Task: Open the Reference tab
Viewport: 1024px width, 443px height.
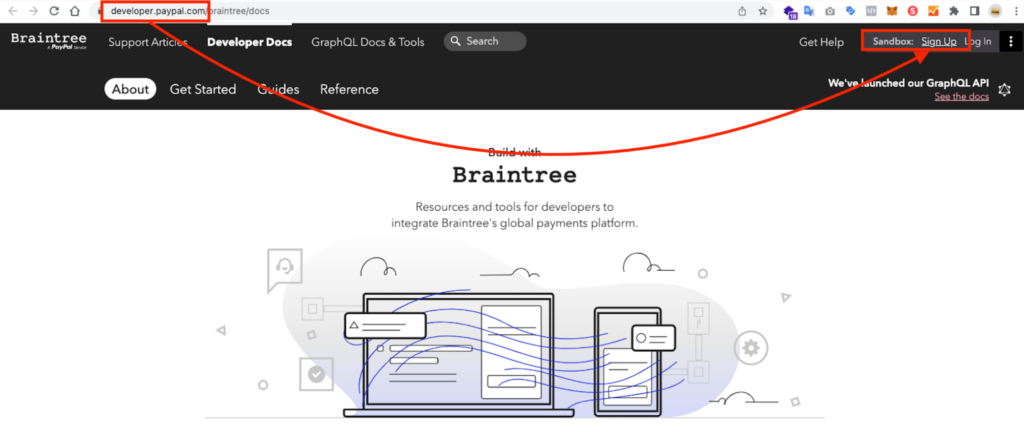Action: tap(349, 90)
